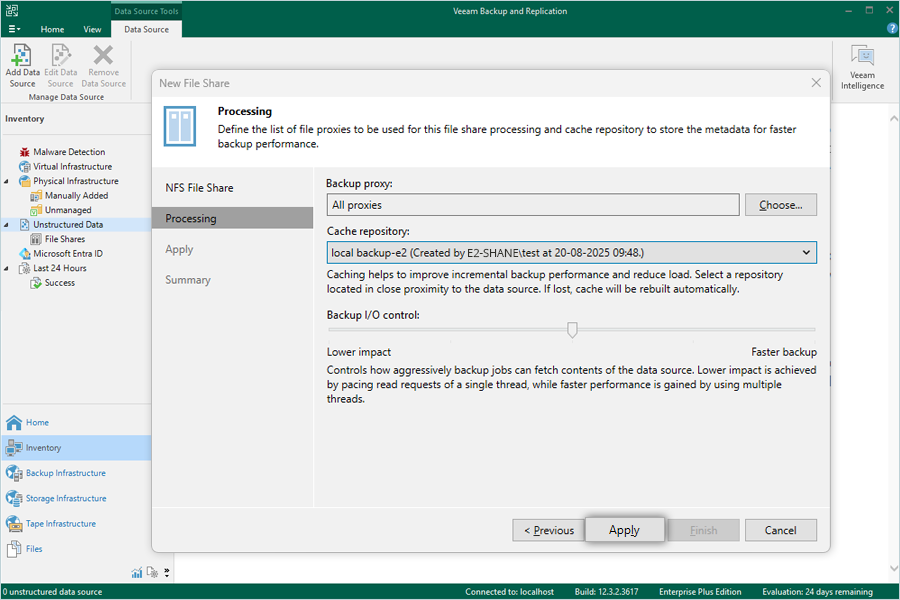This screenshot has width=900, height=600.
Task: Click Manually Added group icon
Action: pyautogui.click(x=36, y=196)
